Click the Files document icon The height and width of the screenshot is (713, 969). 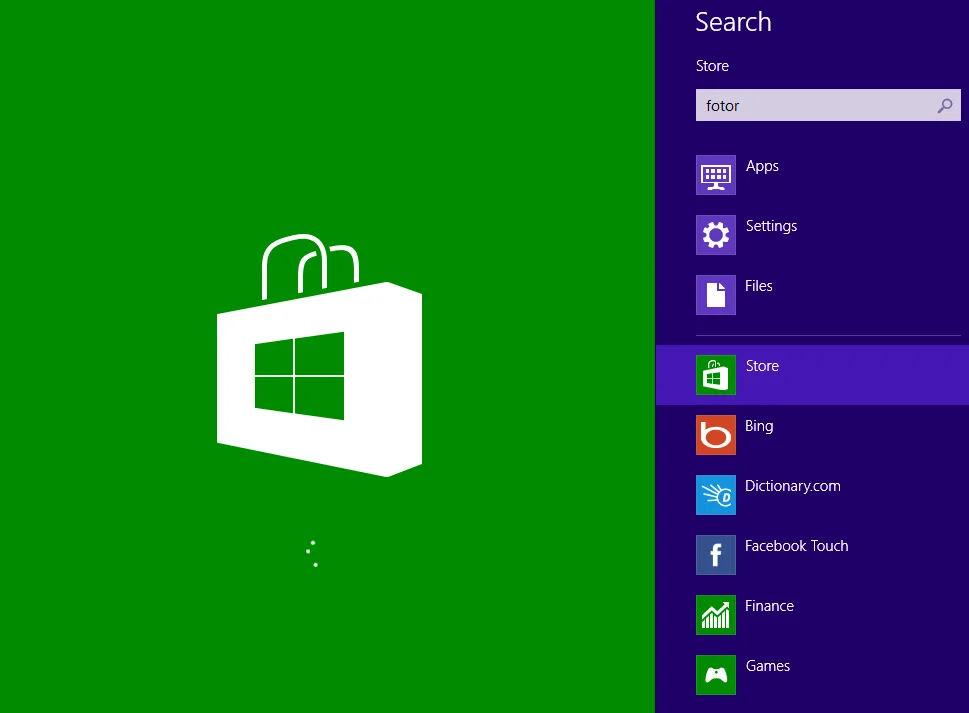pyautogui.click(x=715, y=295)
